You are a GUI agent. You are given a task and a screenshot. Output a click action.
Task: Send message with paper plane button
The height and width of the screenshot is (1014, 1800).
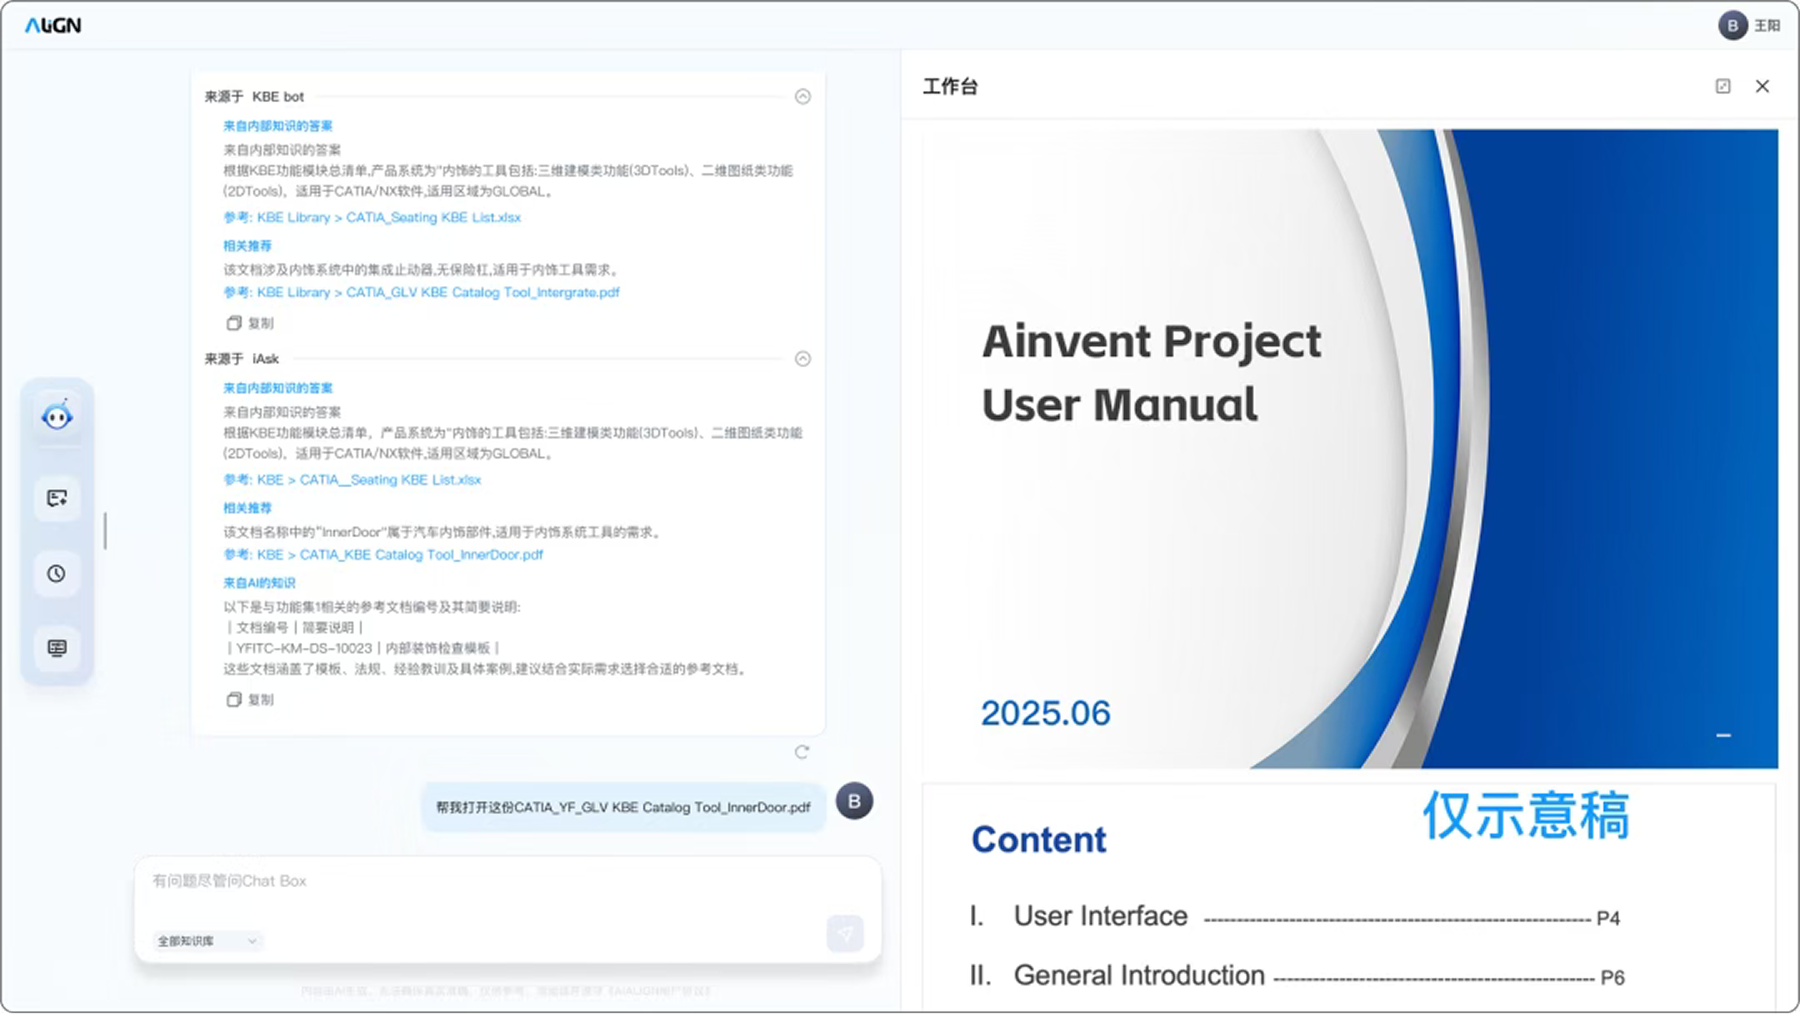[x=845, y=934]
